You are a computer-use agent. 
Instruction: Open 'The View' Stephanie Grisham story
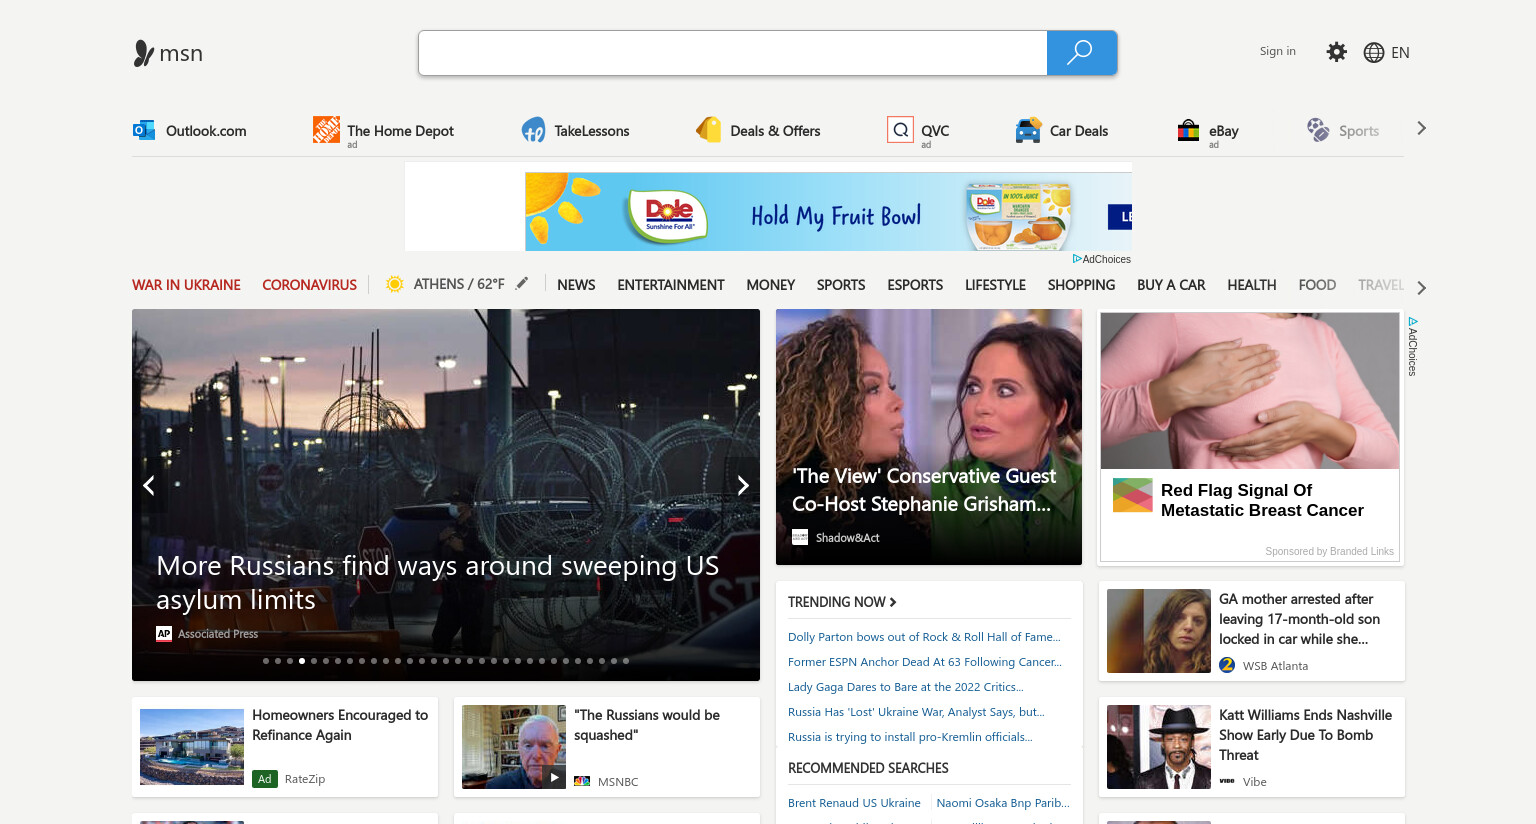pyautogui.click(x=929, y=437)
